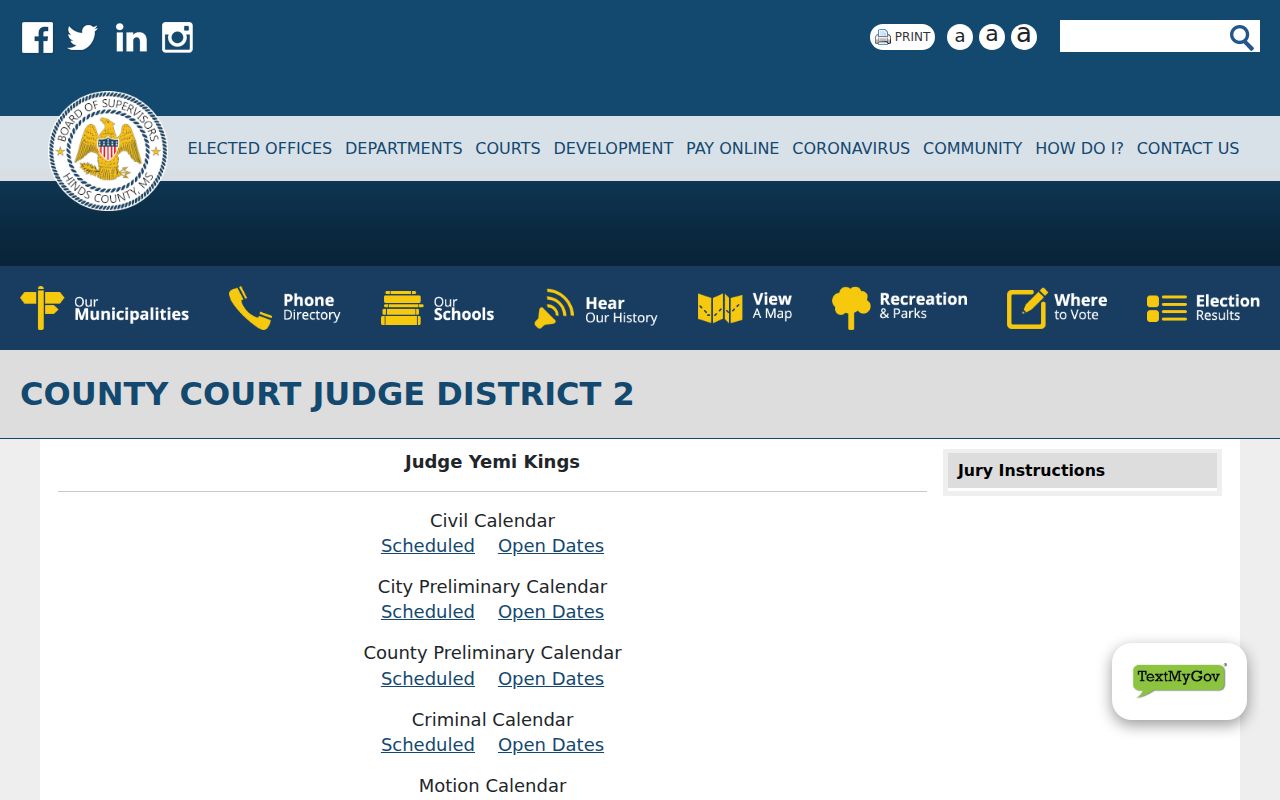Open the Instagram social icon
The height and width of the screenshot is (800, 1280).
pyautogui.click(x=177, y=38)
